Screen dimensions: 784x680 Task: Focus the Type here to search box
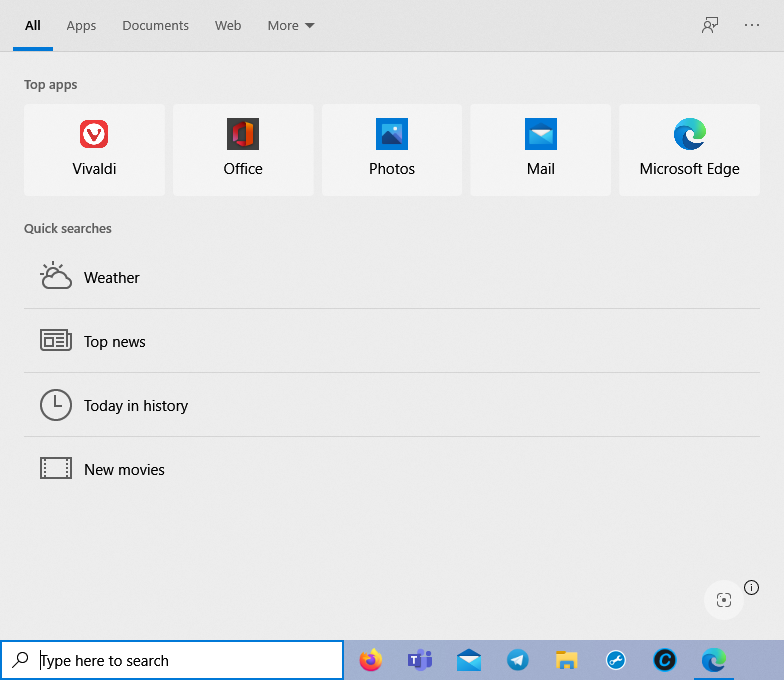pyautogui.click(x=172, y=660)
